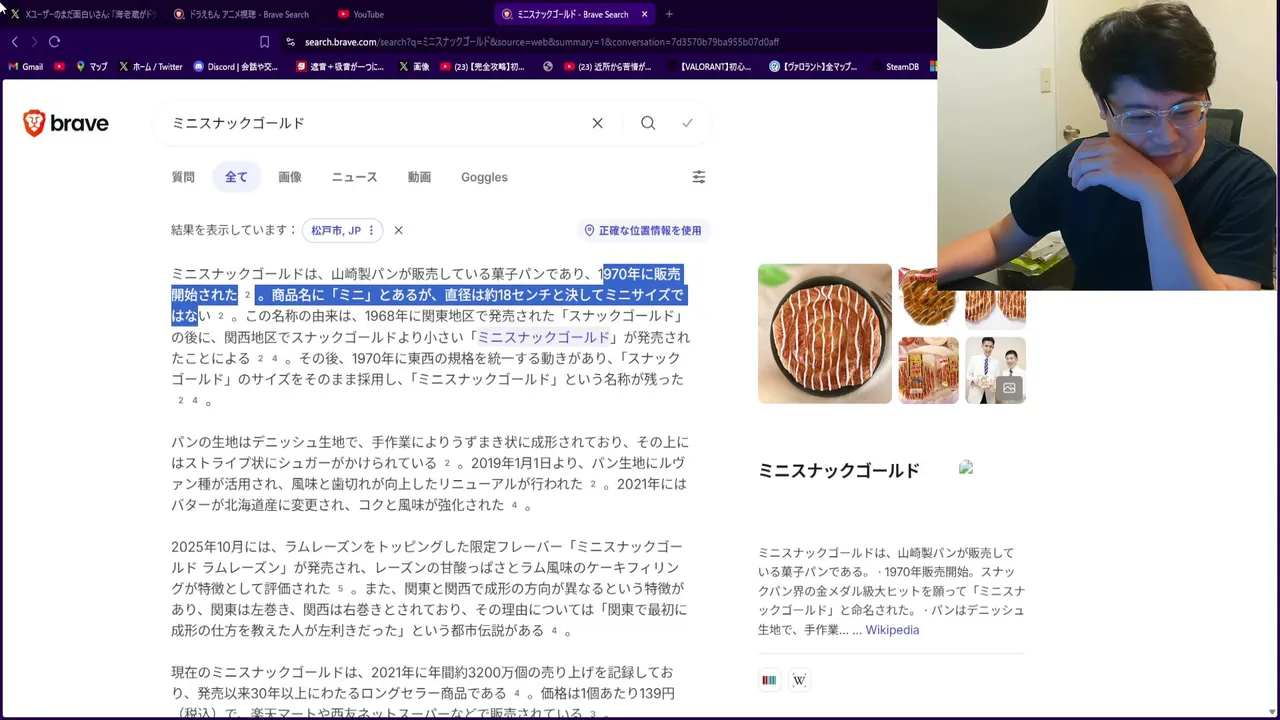Click the magnifier search icon
This screenshot has width=1280, height=720.
coord(648,123)
